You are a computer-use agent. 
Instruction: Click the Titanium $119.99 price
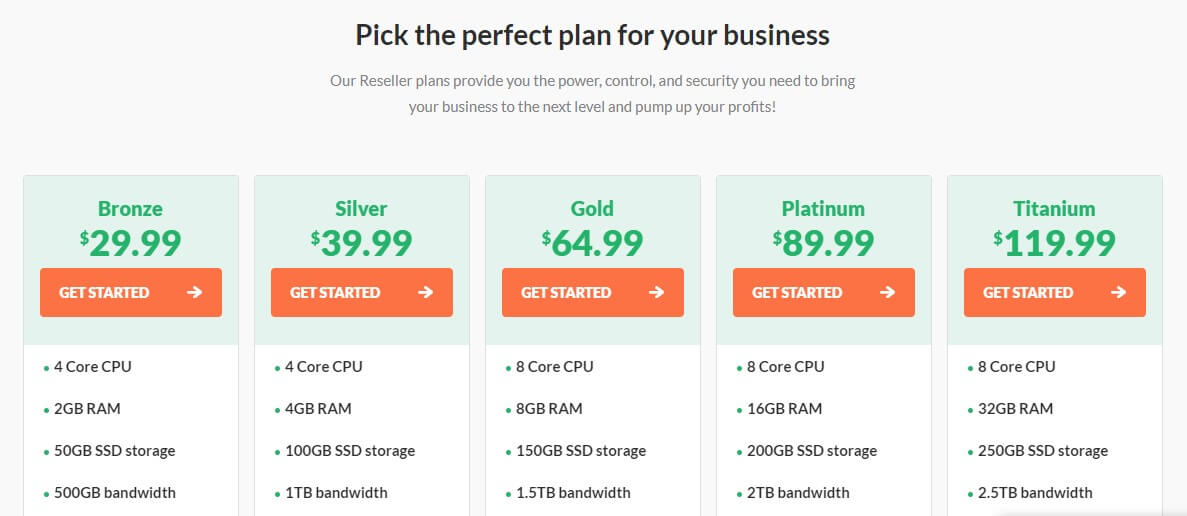1055,243
